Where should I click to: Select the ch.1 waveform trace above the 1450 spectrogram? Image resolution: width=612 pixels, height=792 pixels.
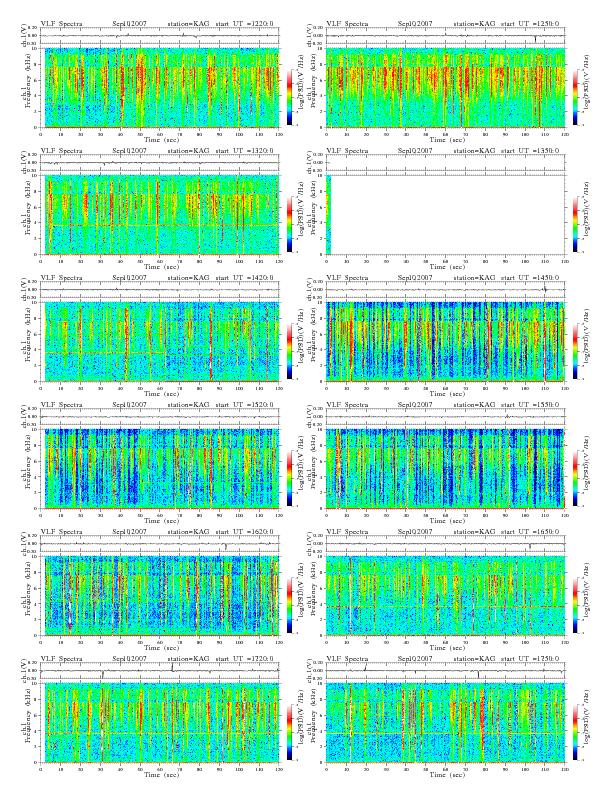[x=445, y=290]
